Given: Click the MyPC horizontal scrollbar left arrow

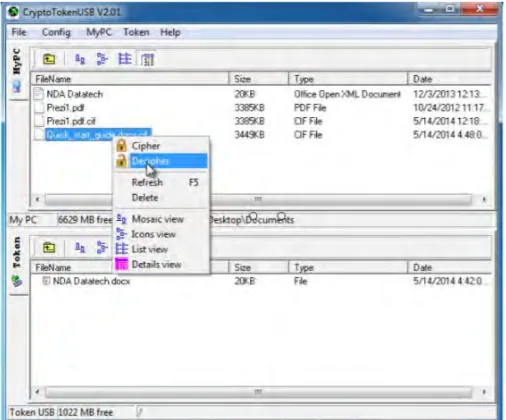Looking at the screenshot, I should coord(37,199).
